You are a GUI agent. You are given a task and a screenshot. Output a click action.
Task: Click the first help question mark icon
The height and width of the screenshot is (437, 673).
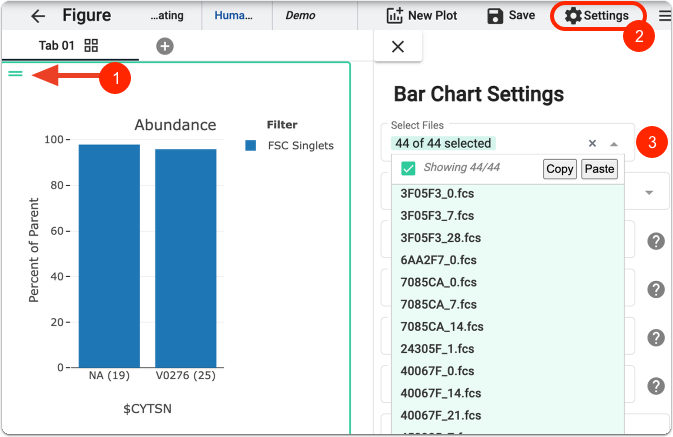[x=656, y=241]
